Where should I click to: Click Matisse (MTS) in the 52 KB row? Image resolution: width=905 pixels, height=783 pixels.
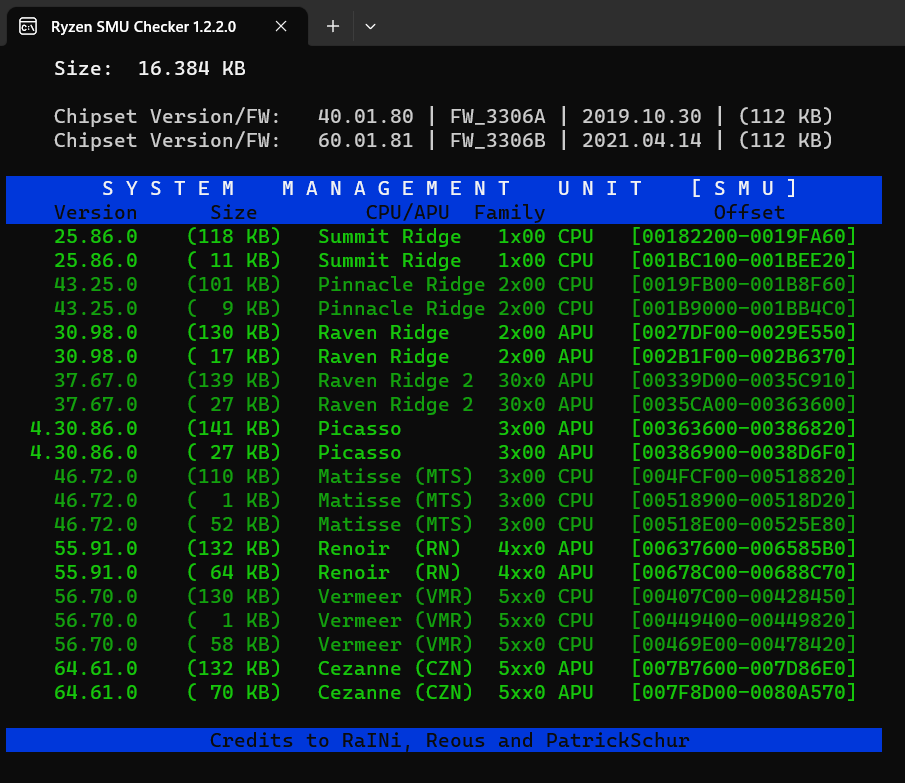395,525
